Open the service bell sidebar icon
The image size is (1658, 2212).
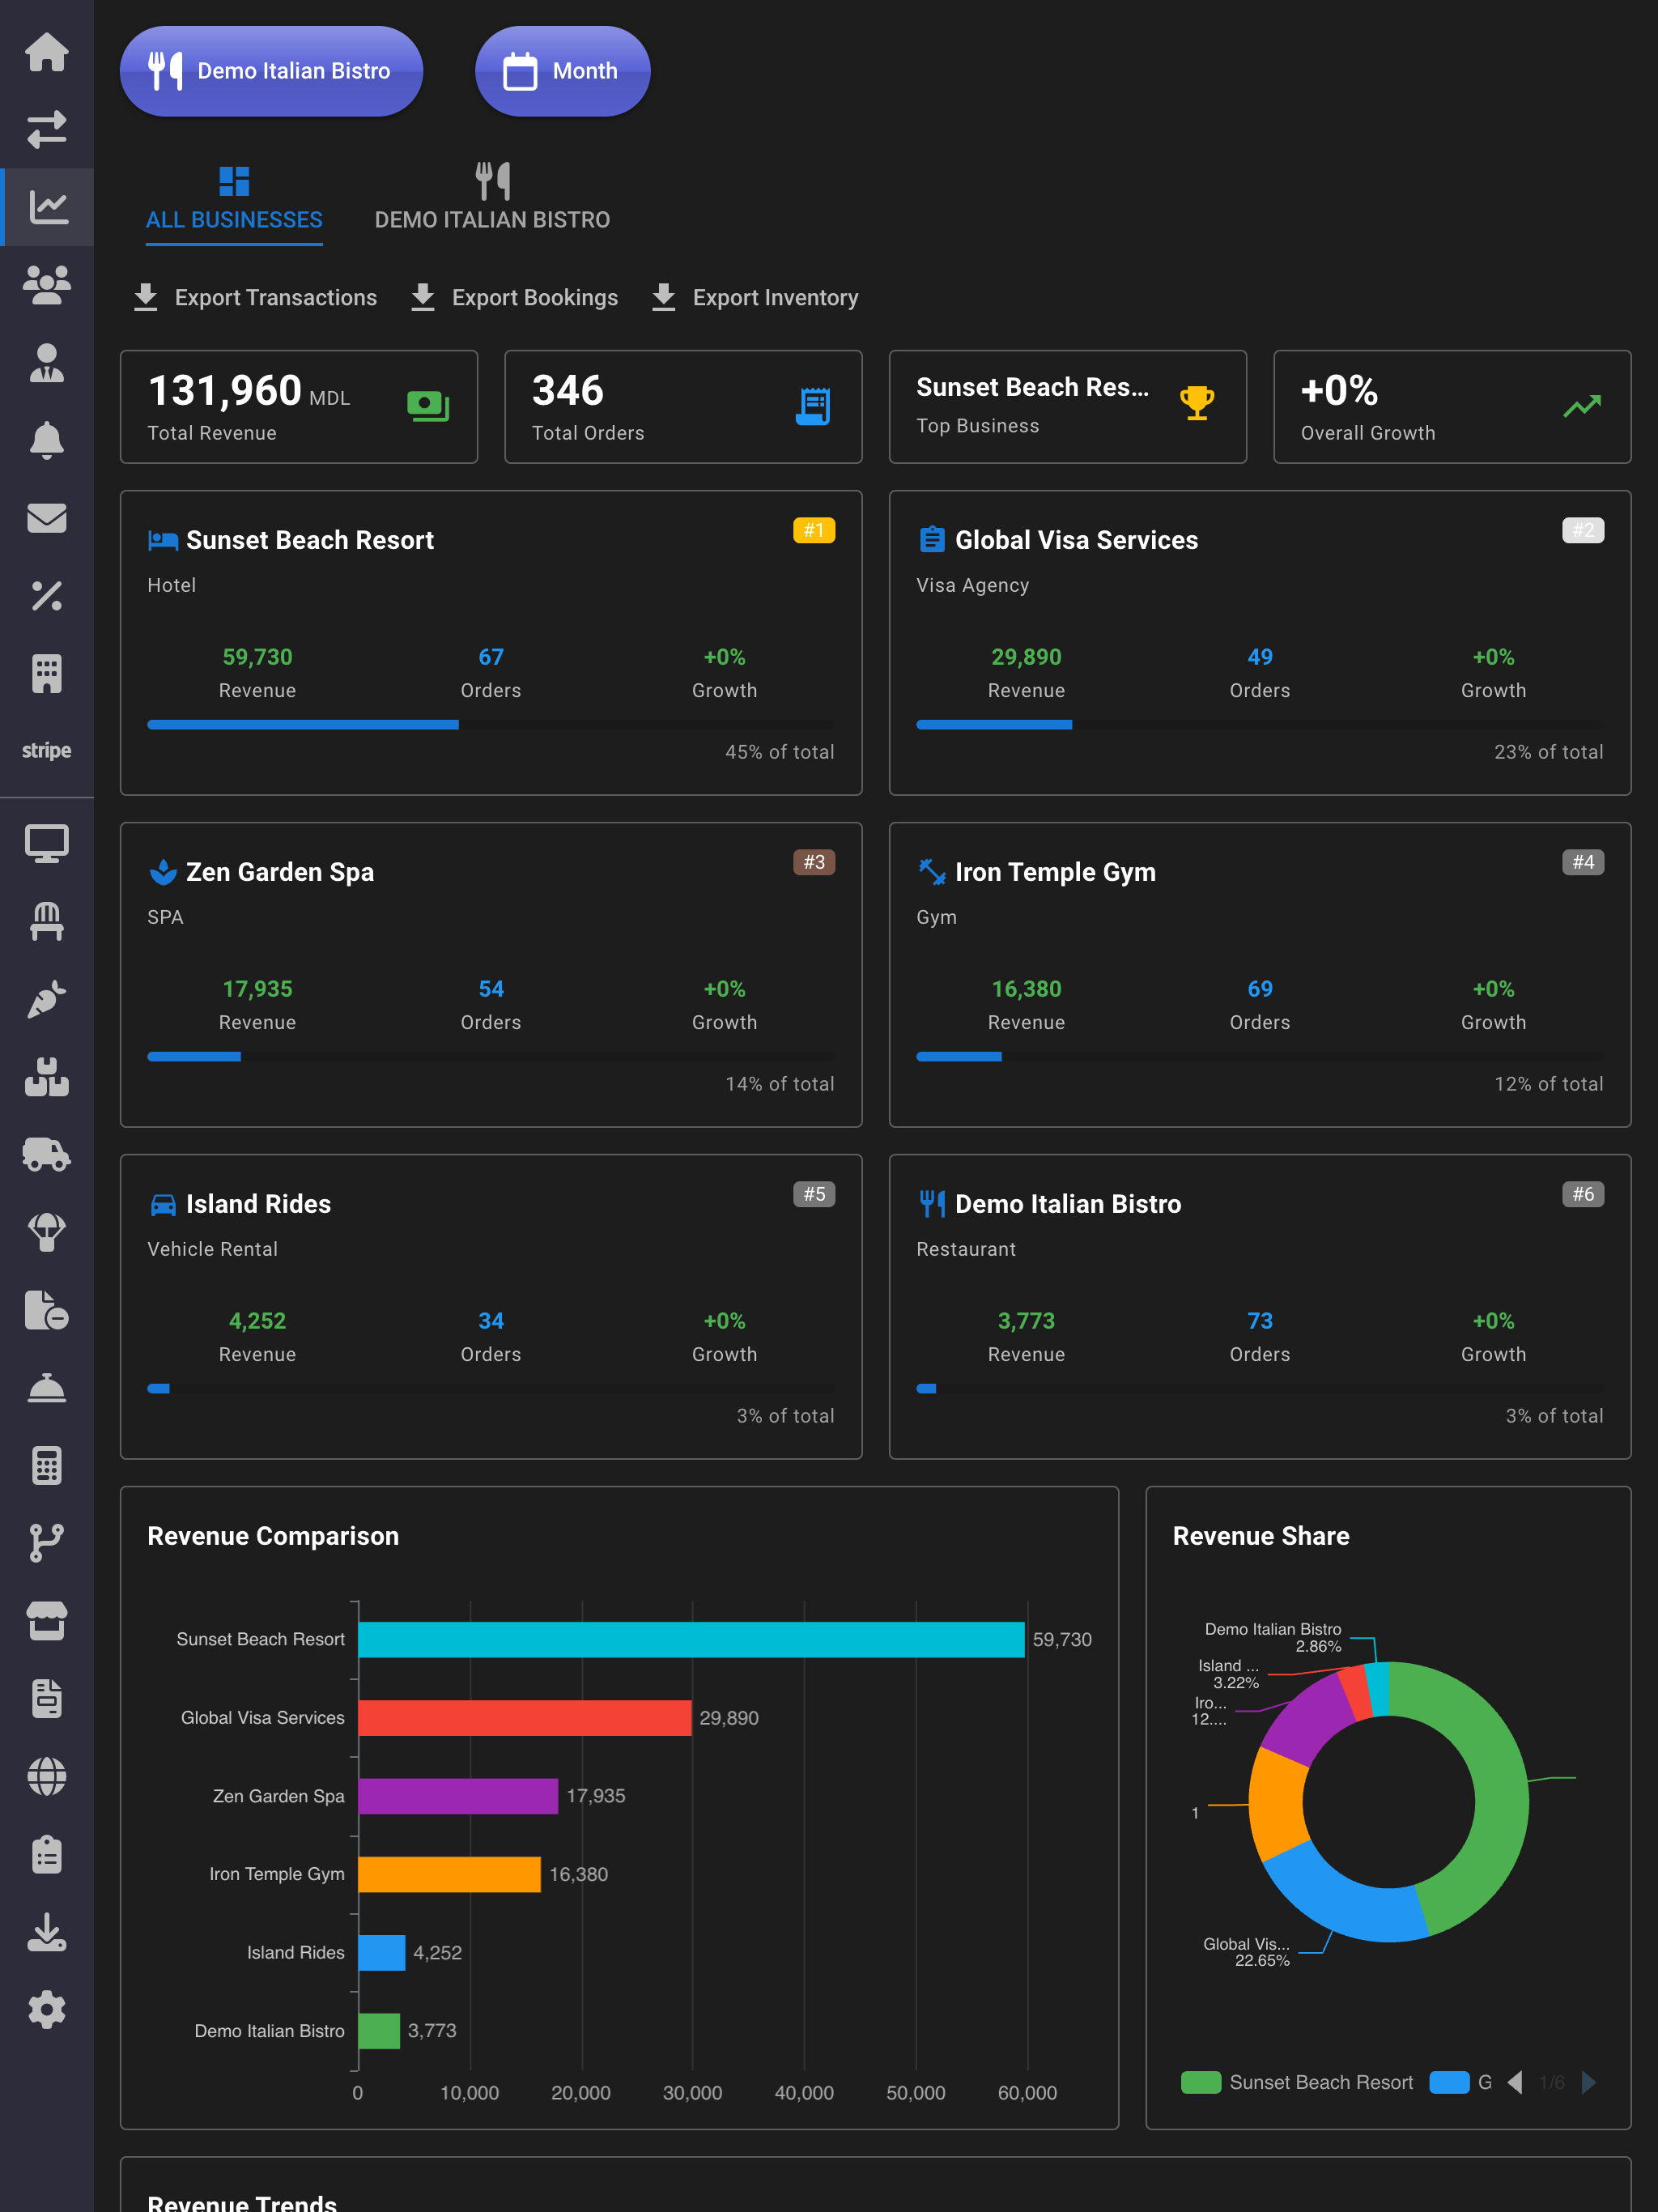(47, 1388)
